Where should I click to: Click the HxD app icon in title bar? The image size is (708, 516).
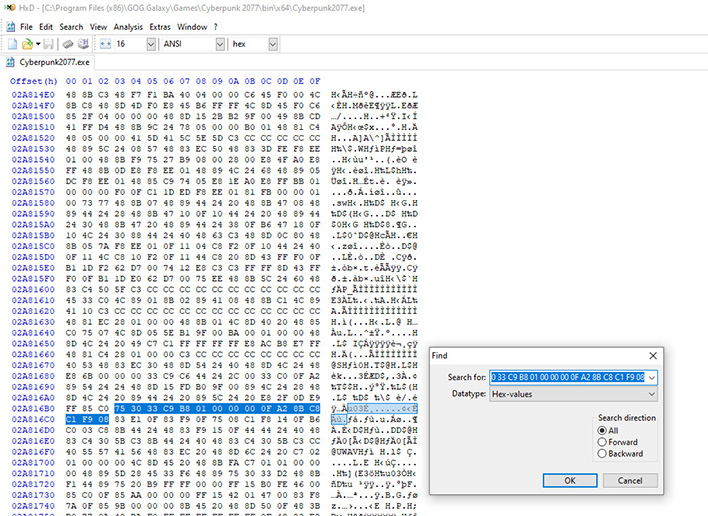(9, 8)
